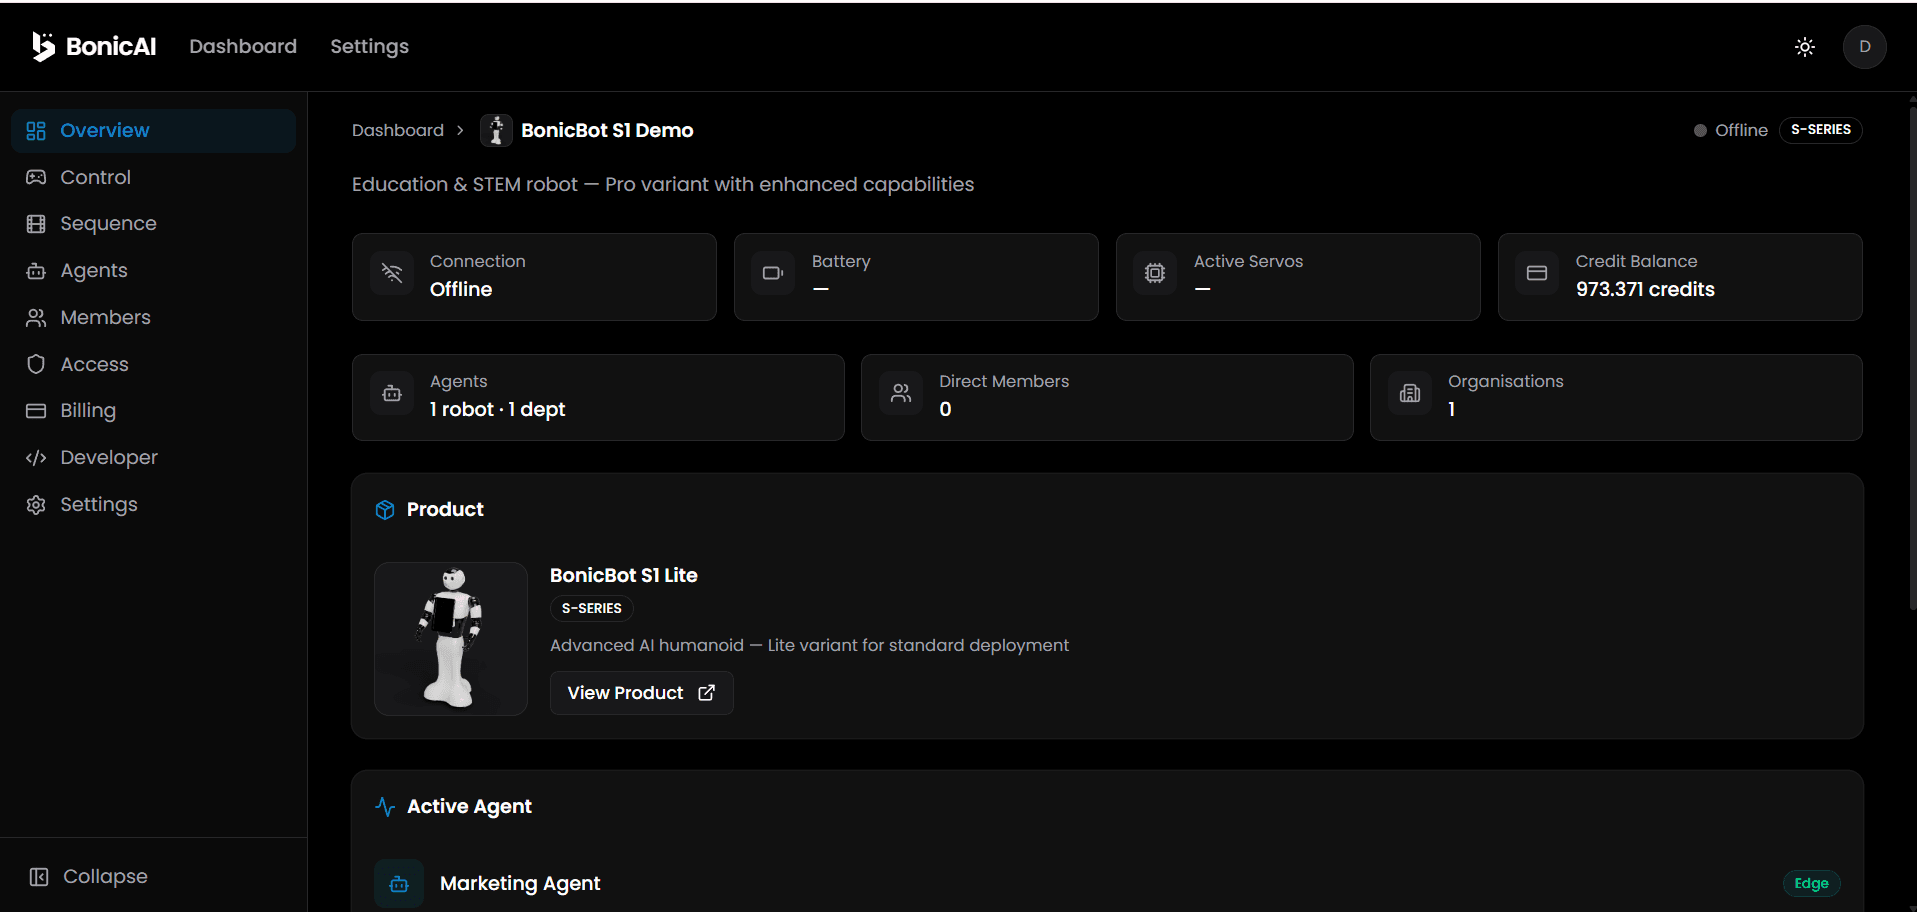Go to Control in the sidebar
1917x912 pixels.
154,177
